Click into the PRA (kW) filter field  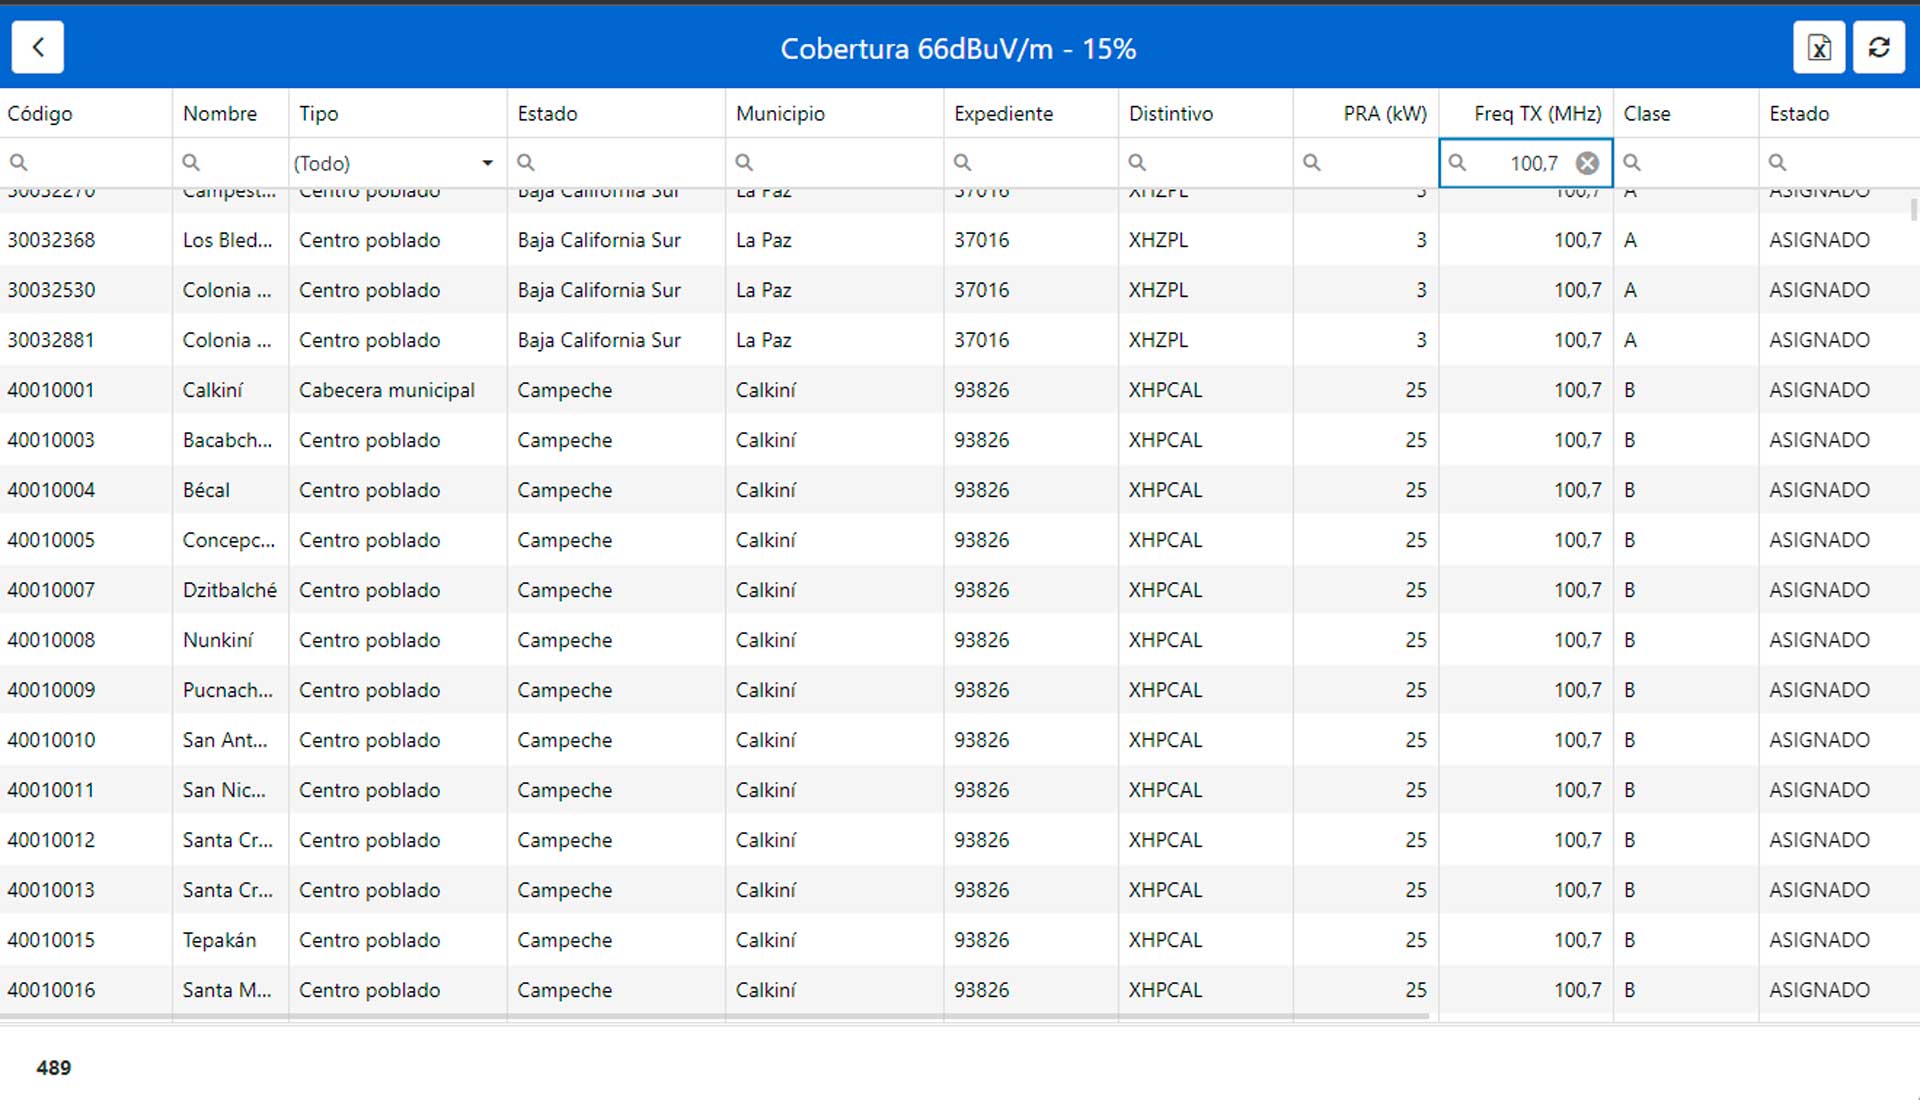(x=1366, y=163)
